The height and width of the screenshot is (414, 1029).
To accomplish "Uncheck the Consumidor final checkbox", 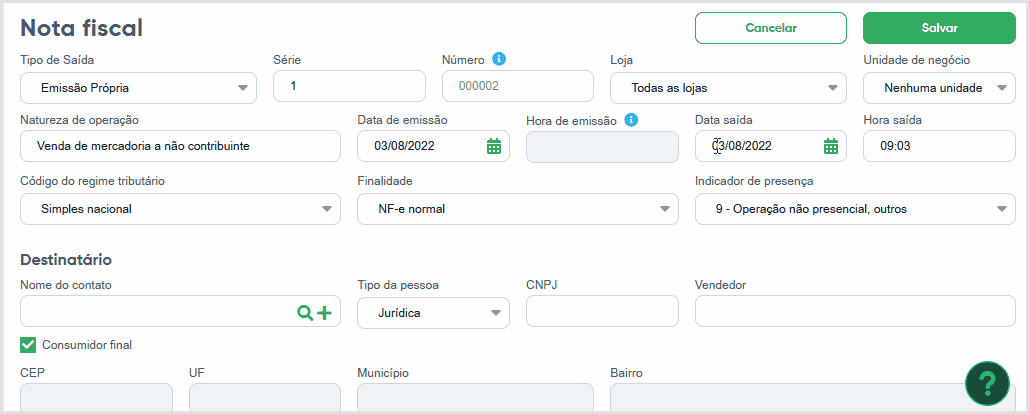I will tap(28, 344).
